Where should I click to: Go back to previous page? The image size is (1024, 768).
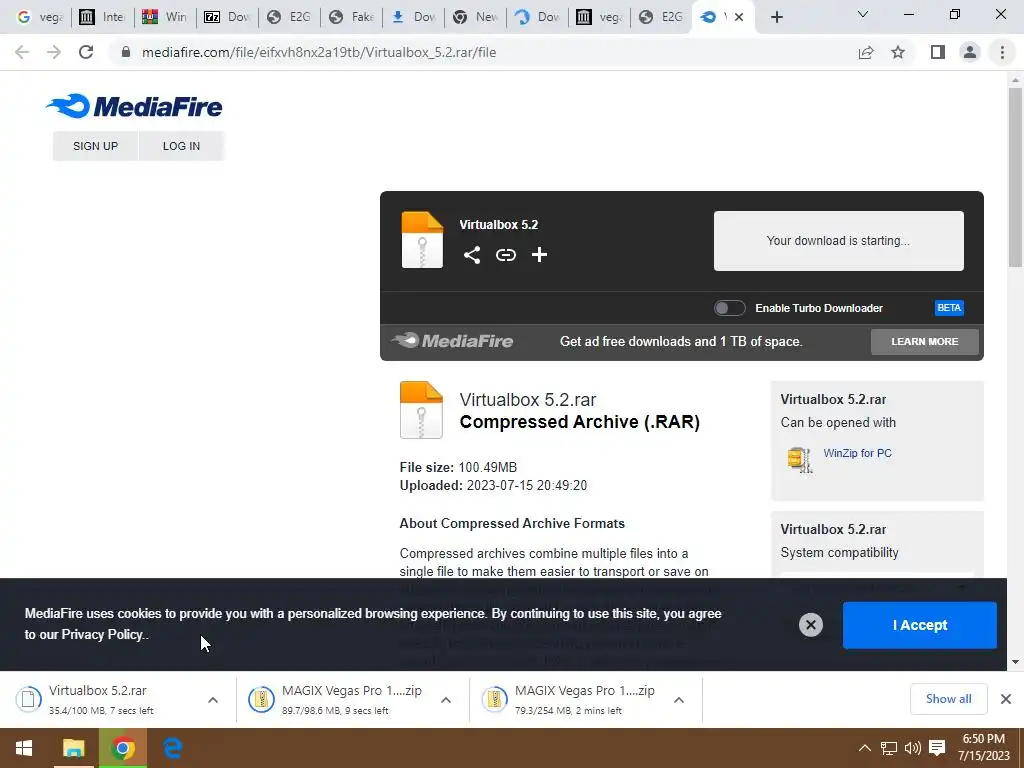point(22,52)
